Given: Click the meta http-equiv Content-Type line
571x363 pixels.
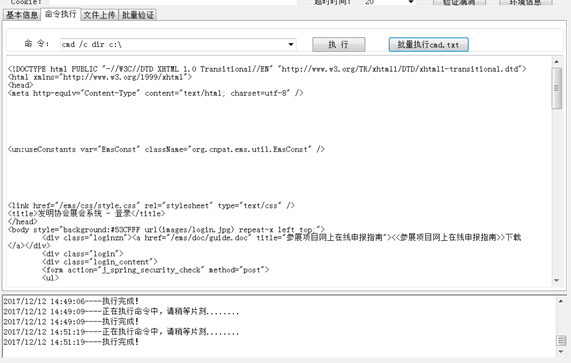Looking at the screenshot, I should pyautogui.click(x=155, y=93).
